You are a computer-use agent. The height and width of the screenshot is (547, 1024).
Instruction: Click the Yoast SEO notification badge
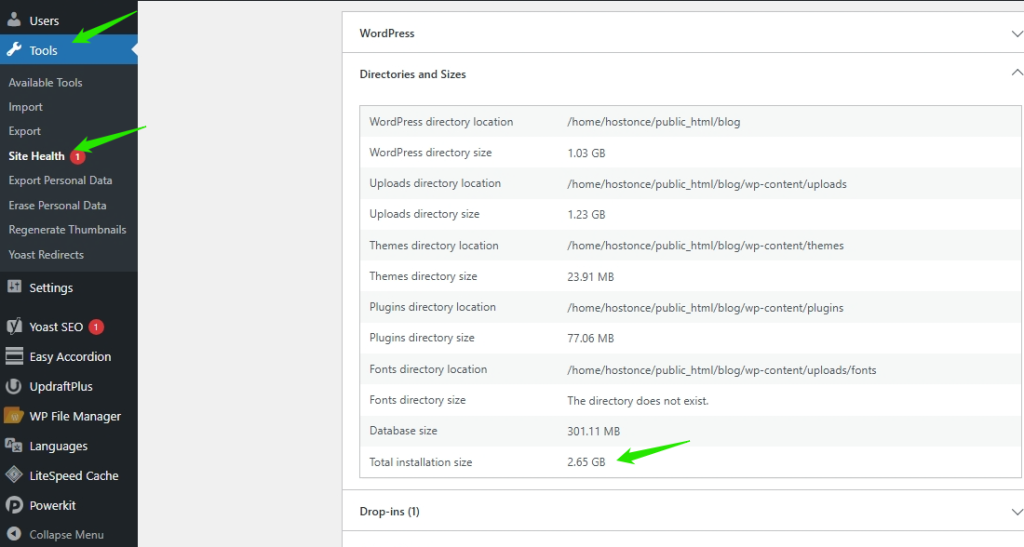[x=96, y=326]
